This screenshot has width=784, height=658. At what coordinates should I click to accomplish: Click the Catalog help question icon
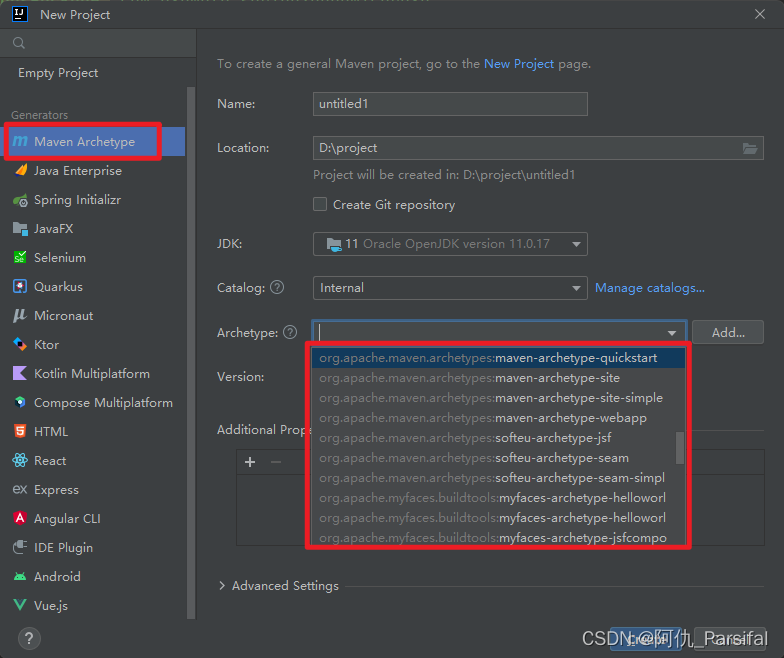point(277,288)
